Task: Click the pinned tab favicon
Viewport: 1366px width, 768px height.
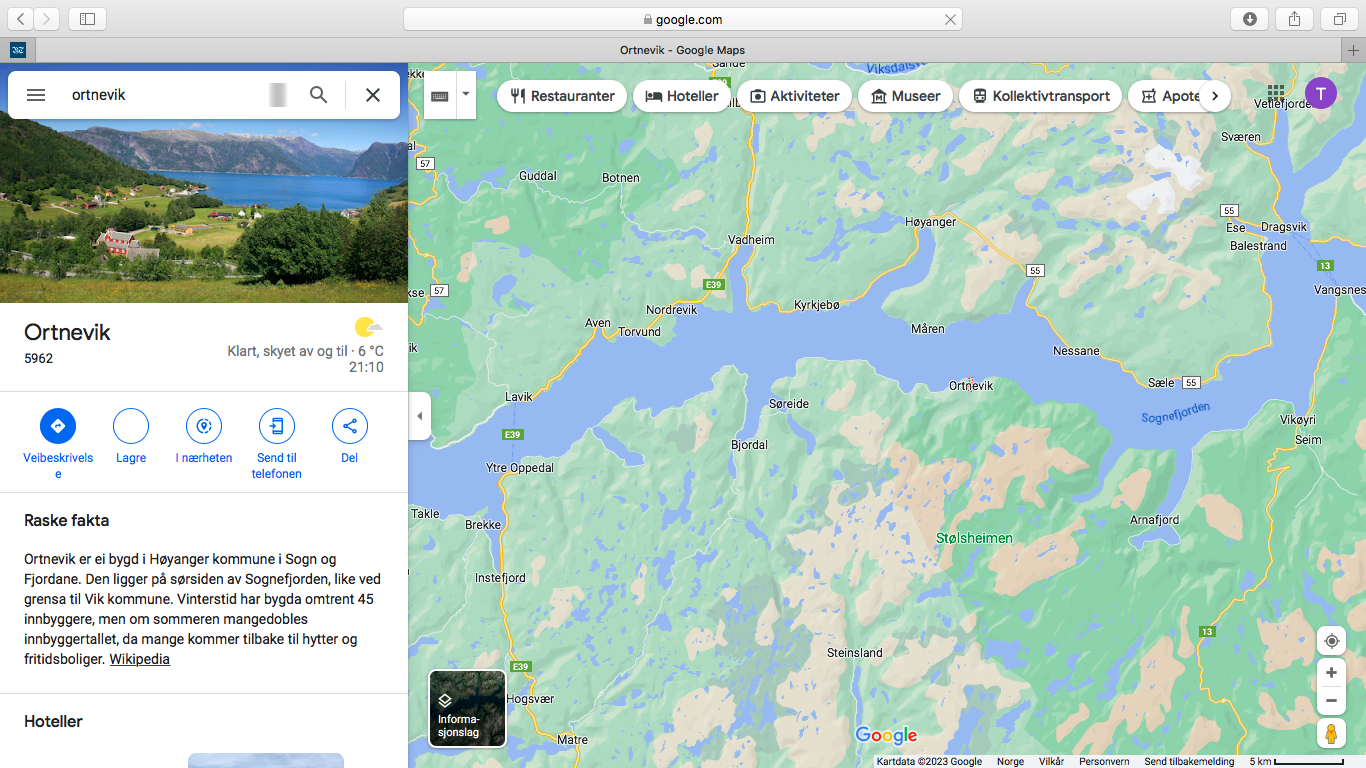Action: (x=18, y=50)
